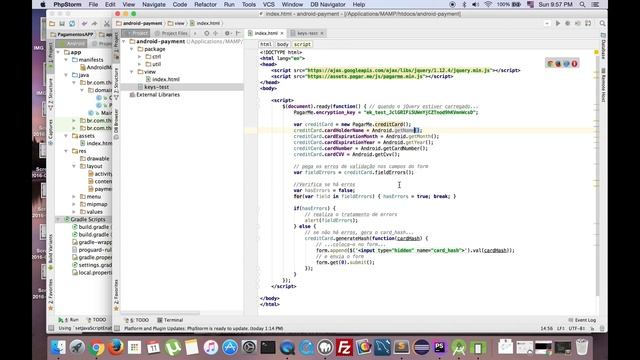This screenshot has width=640, height=360.
Task: Toggle Build Variants tab in Android Studio window
Action: [x=51, y=251]
